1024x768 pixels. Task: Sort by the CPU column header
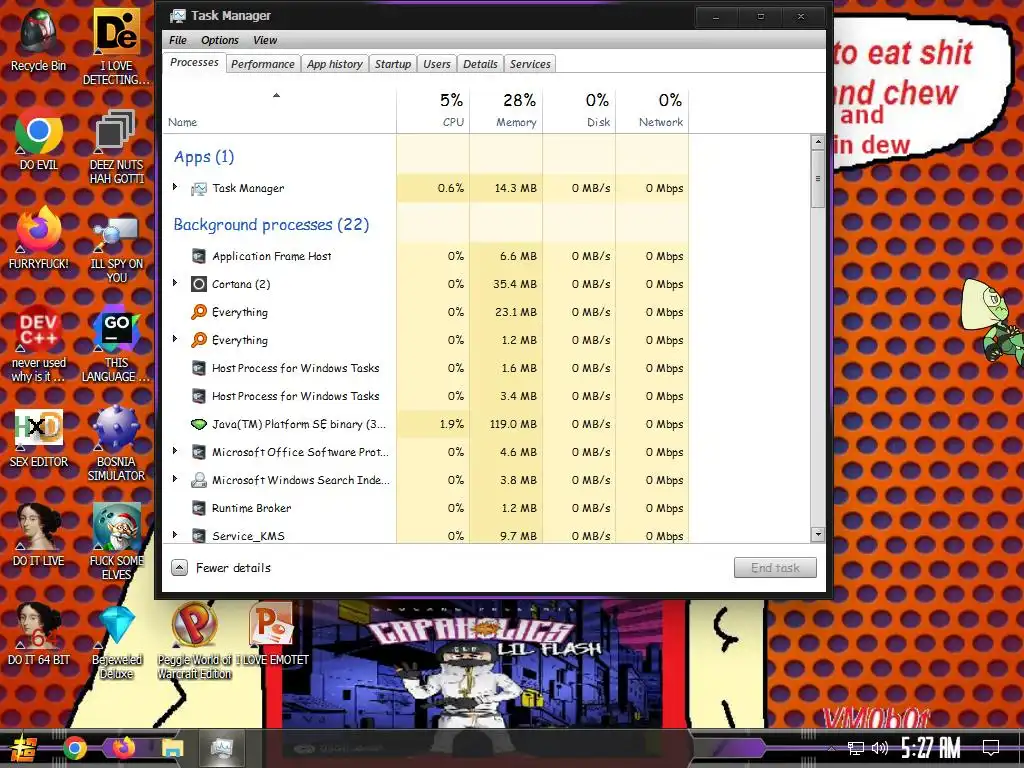point(433,110)
